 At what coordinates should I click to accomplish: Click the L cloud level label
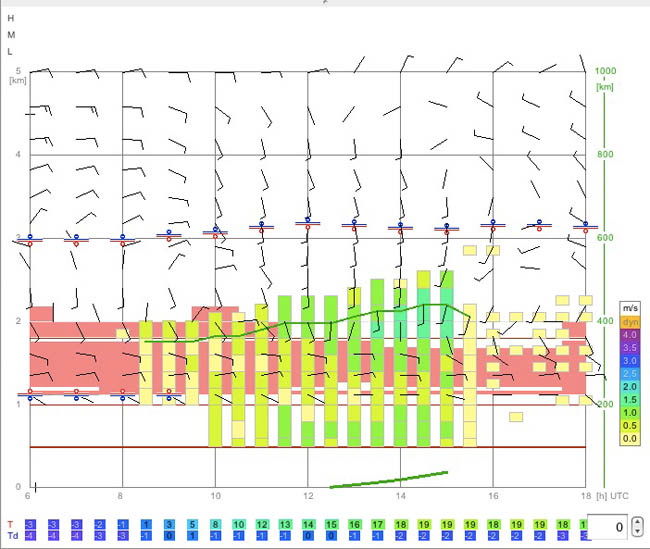[10, 52]
